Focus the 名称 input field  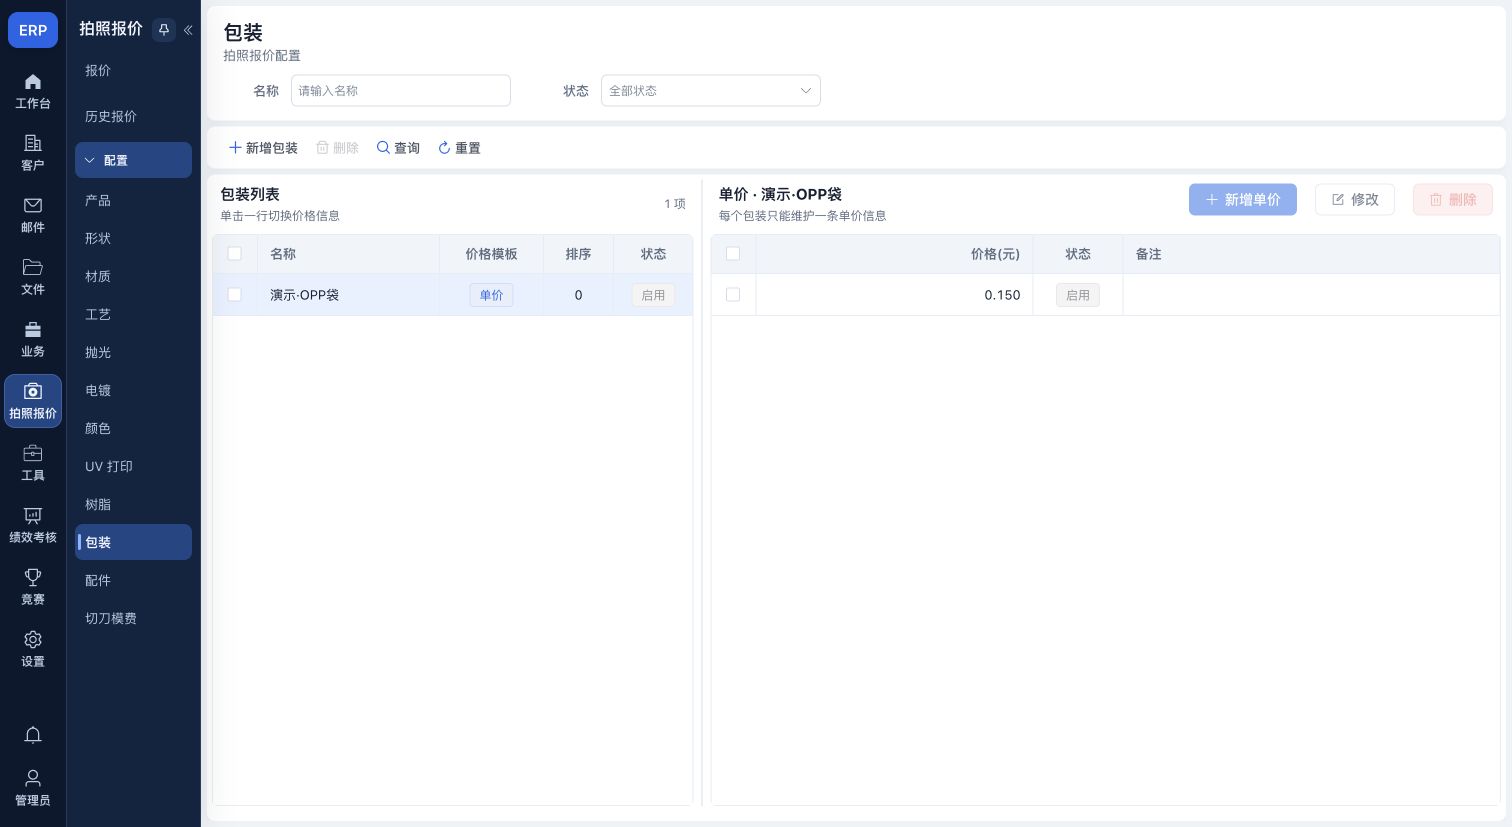400,91
